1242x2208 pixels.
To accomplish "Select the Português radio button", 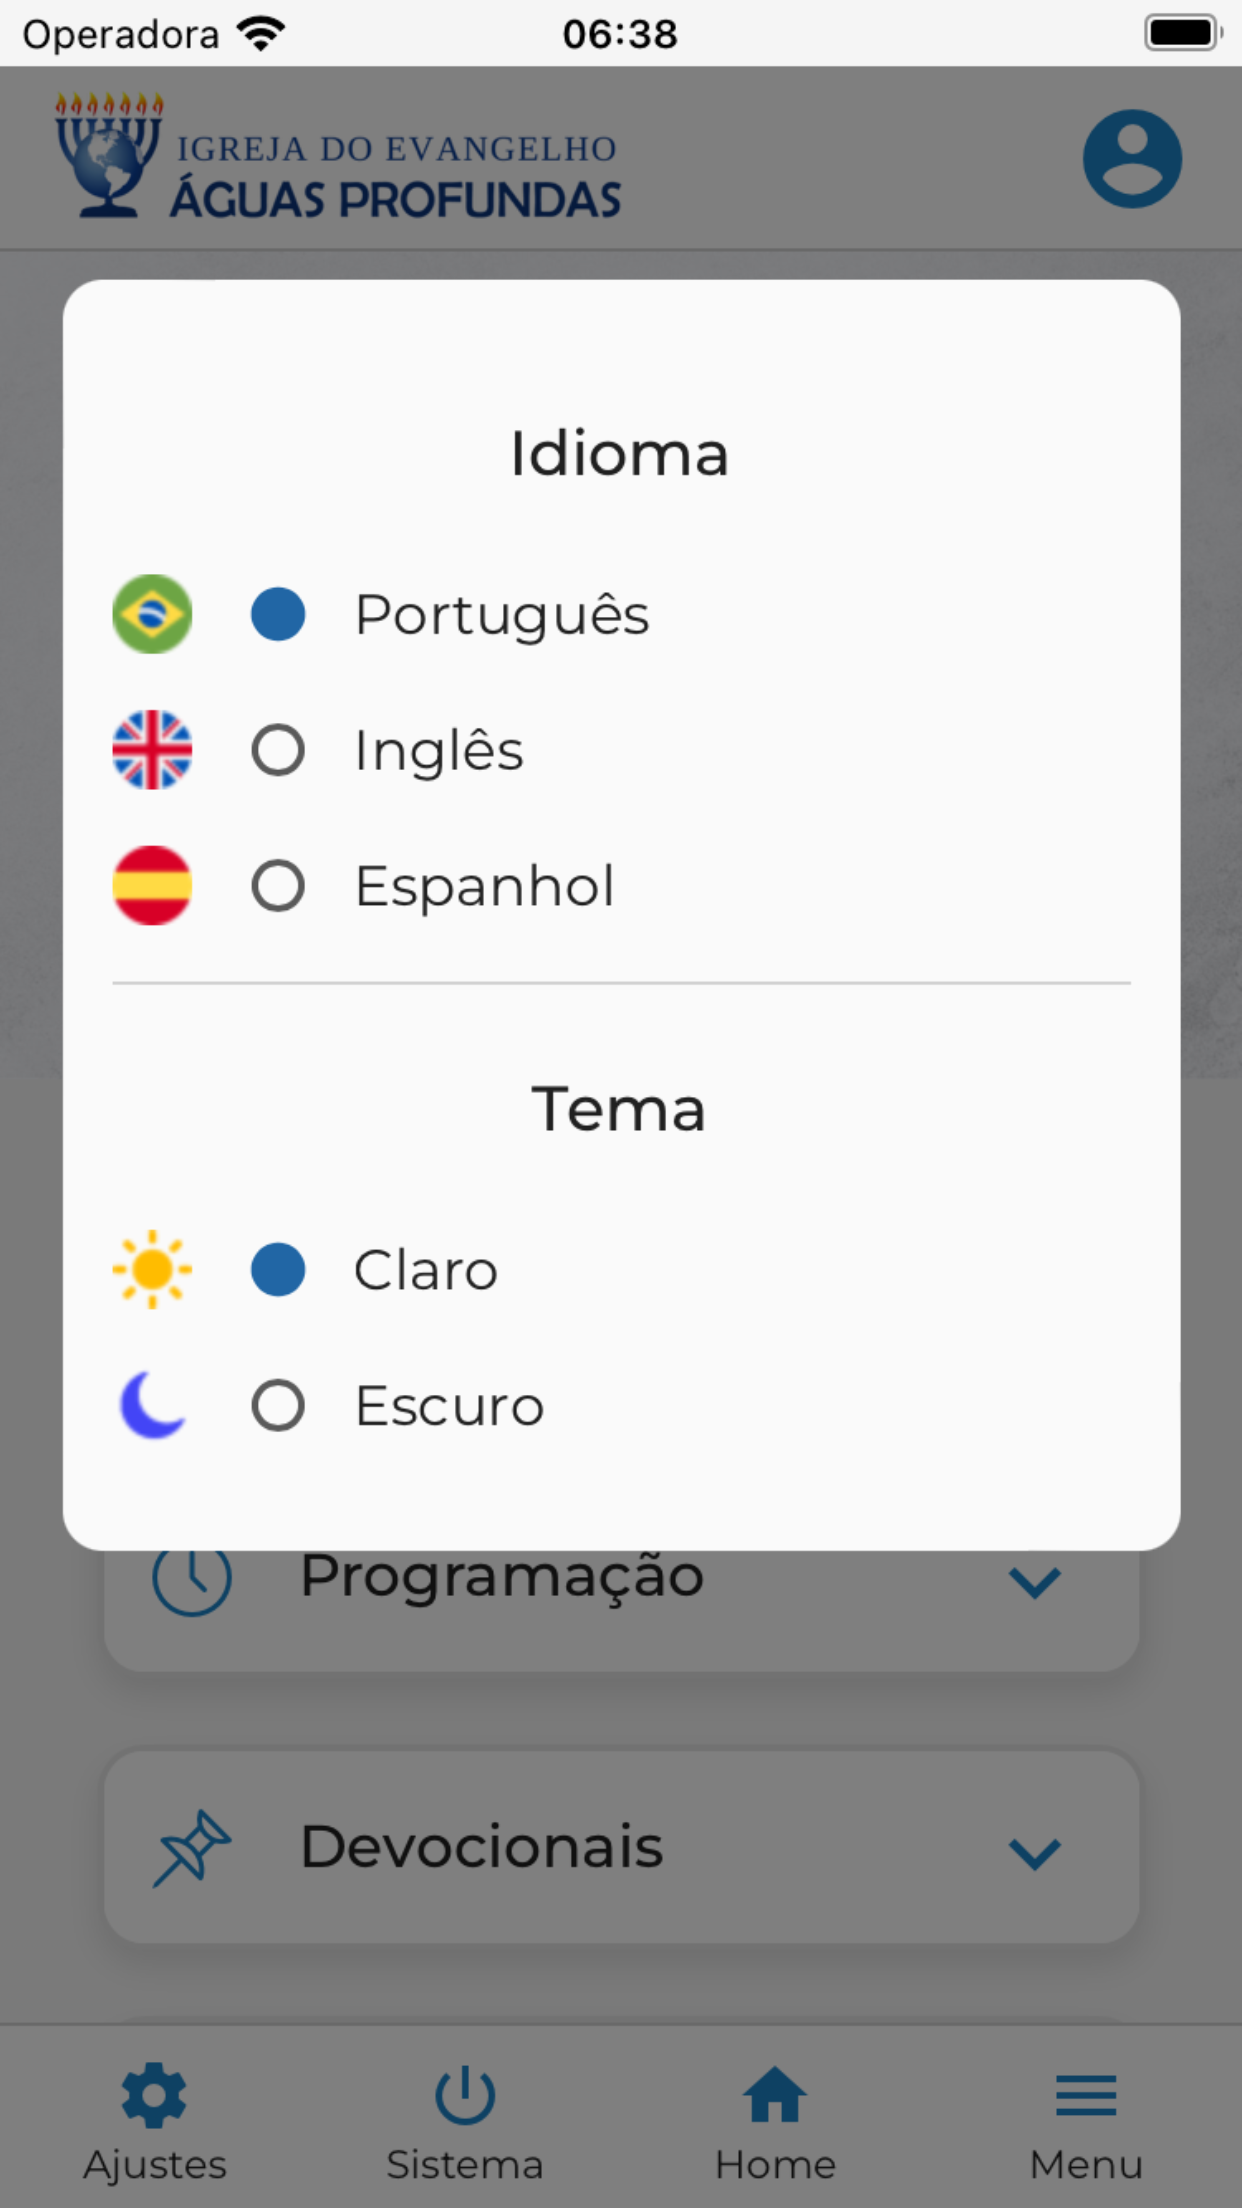I will click(278, 614).
